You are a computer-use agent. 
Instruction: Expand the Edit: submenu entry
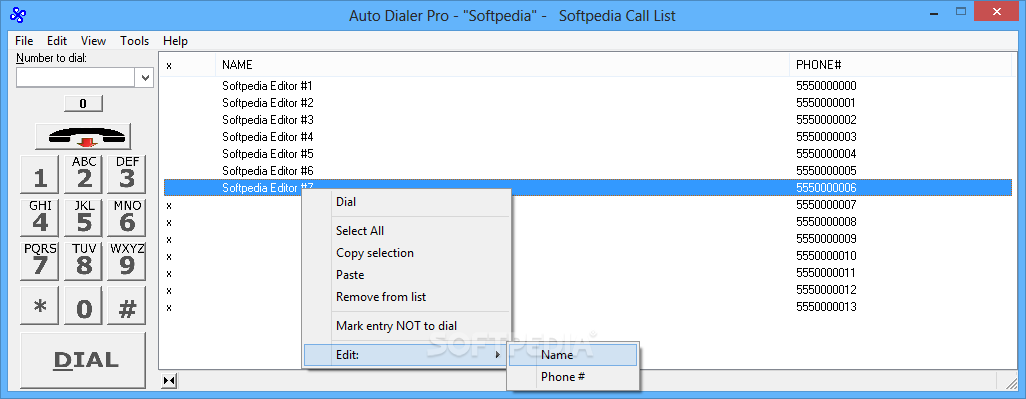(x=406, y=355)
